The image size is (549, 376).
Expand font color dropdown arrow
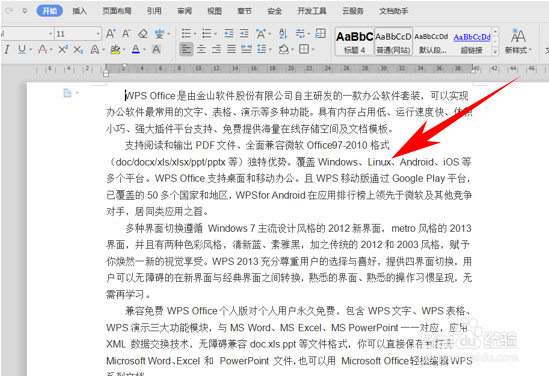[x=145, y=50]
